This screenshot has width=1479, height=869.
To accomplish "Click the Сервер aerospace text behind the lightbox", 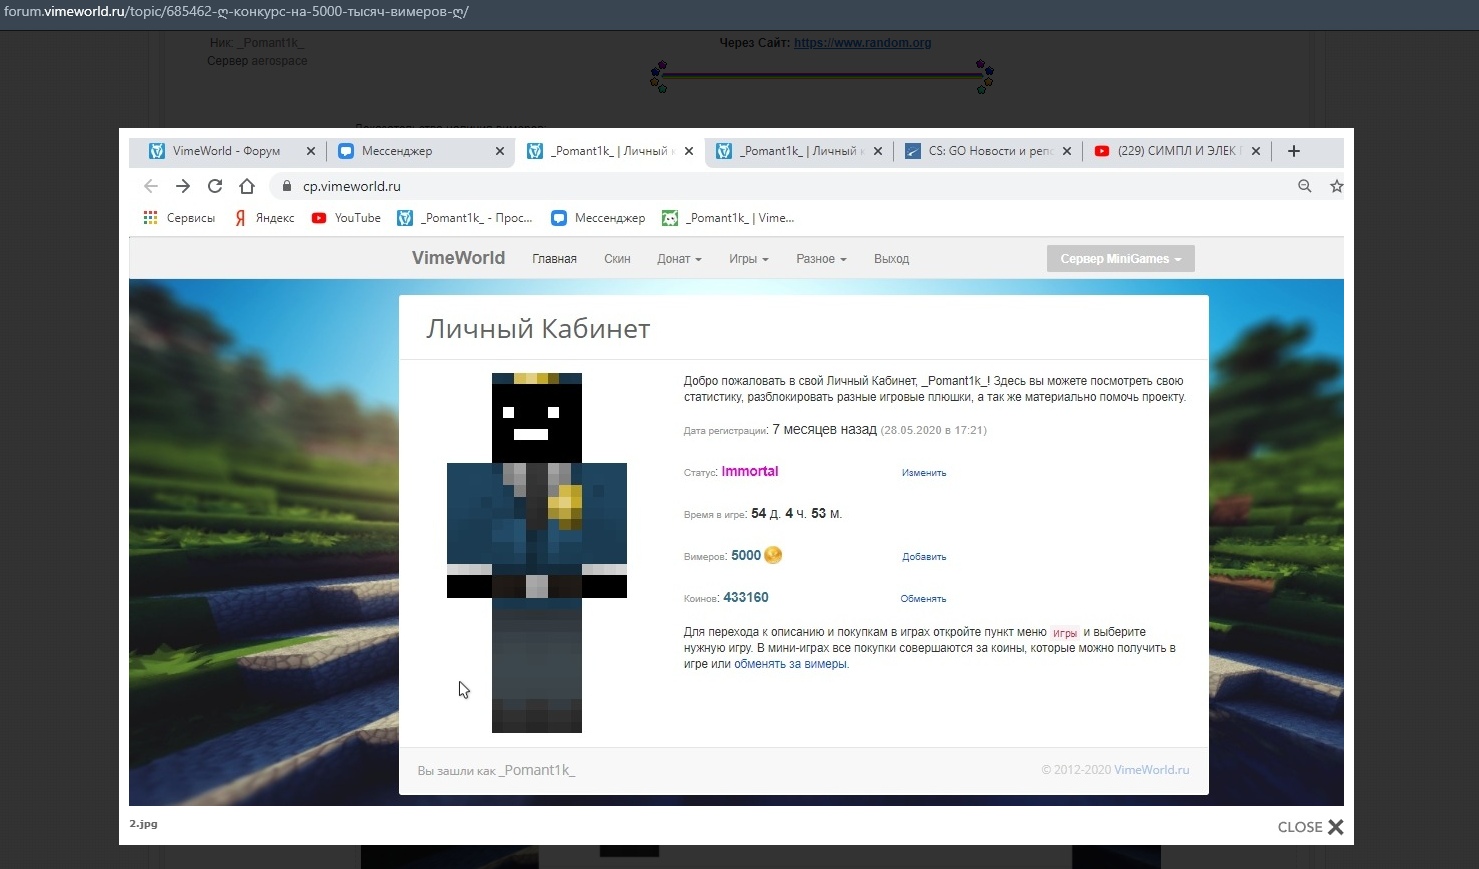I will (x=257, y=61).
